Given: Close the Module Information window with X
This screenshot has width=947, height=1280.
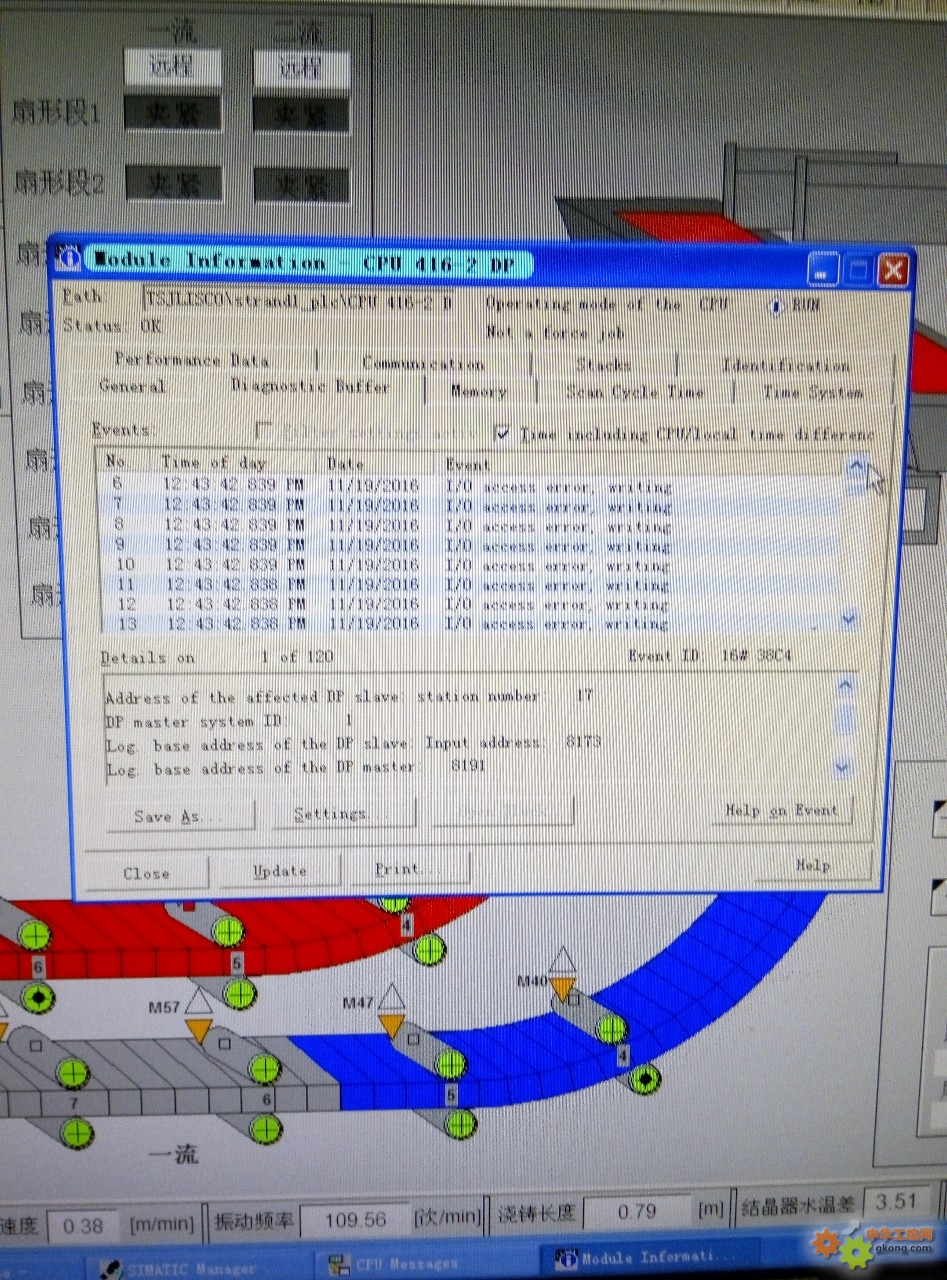Looking at the screenshot, I should 893,269.
